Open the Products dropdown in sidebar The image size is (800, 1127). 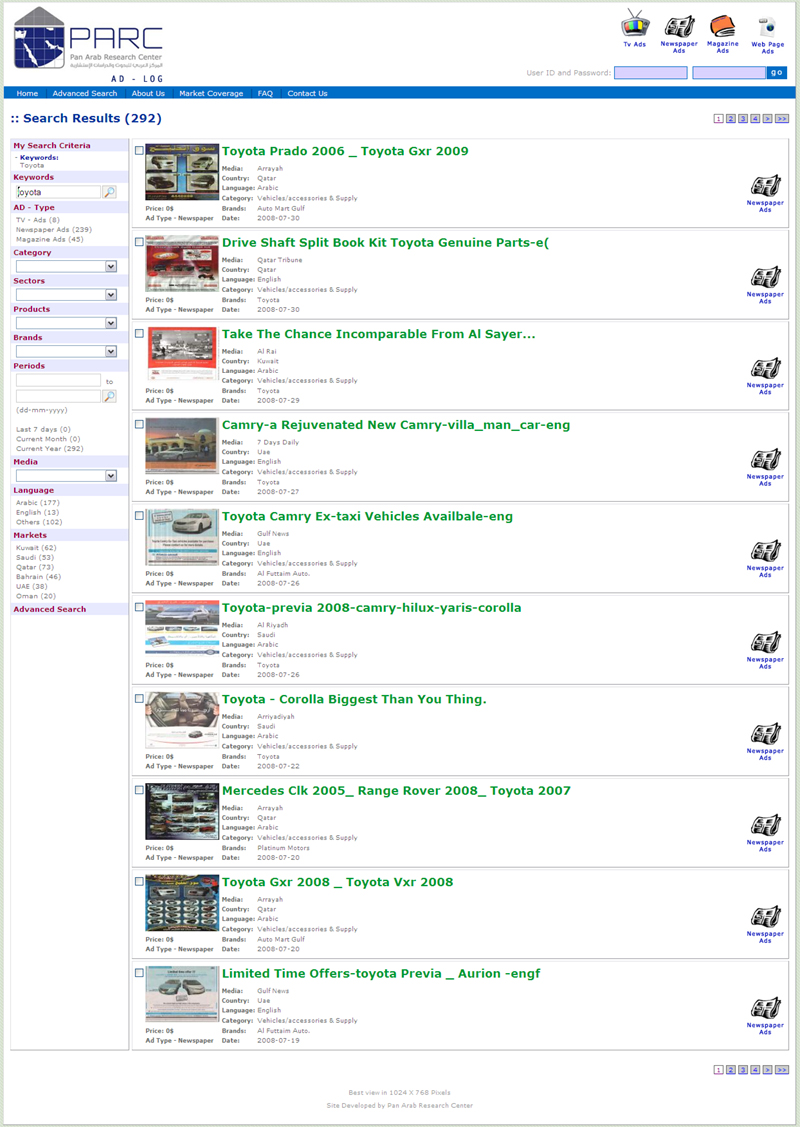(66, 323)
